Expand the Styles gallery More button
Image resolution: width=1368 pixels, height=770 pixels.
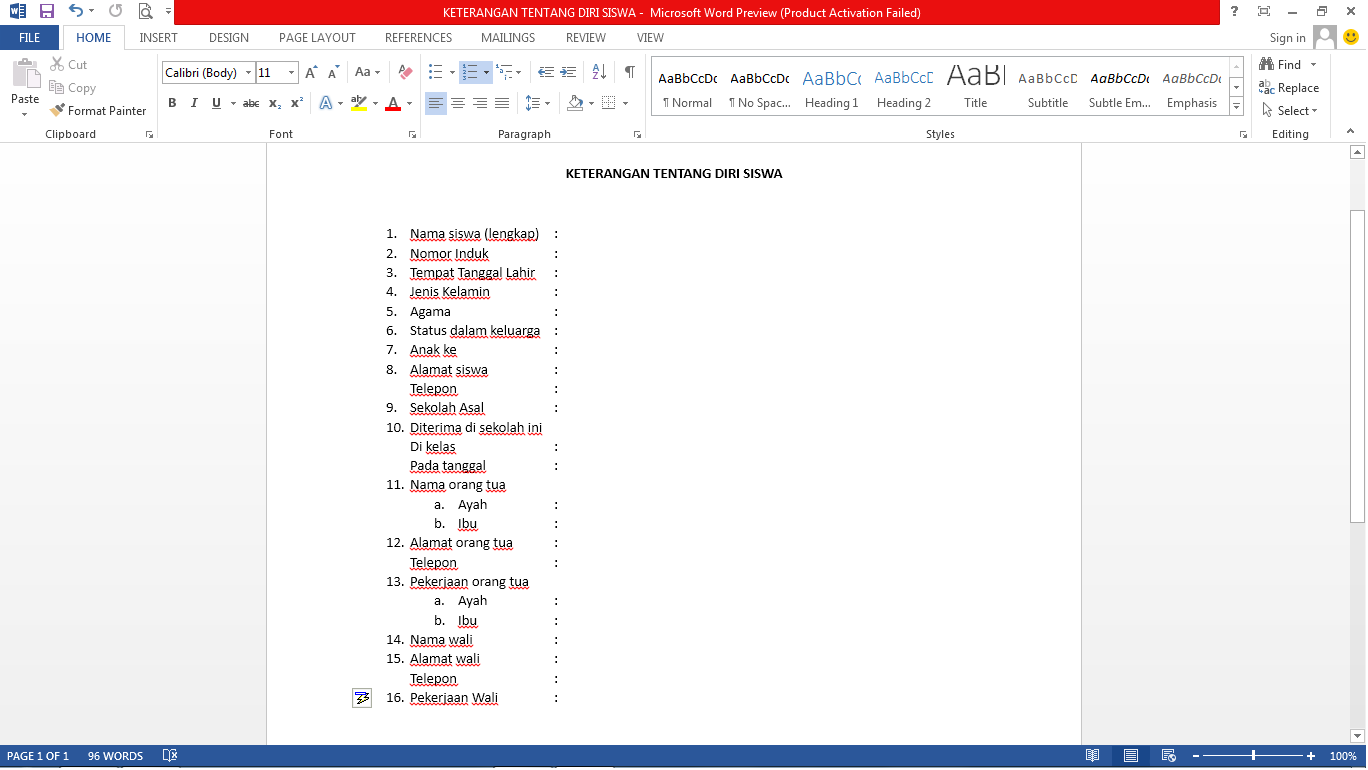(1237, 106)
